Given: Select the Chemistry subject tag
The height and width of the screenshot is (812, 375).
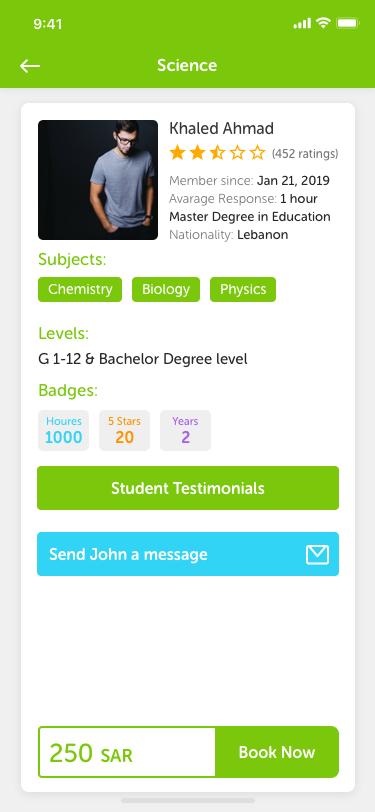Looking at the screenshot, I should pyautogui.click(x=80, y=289).
